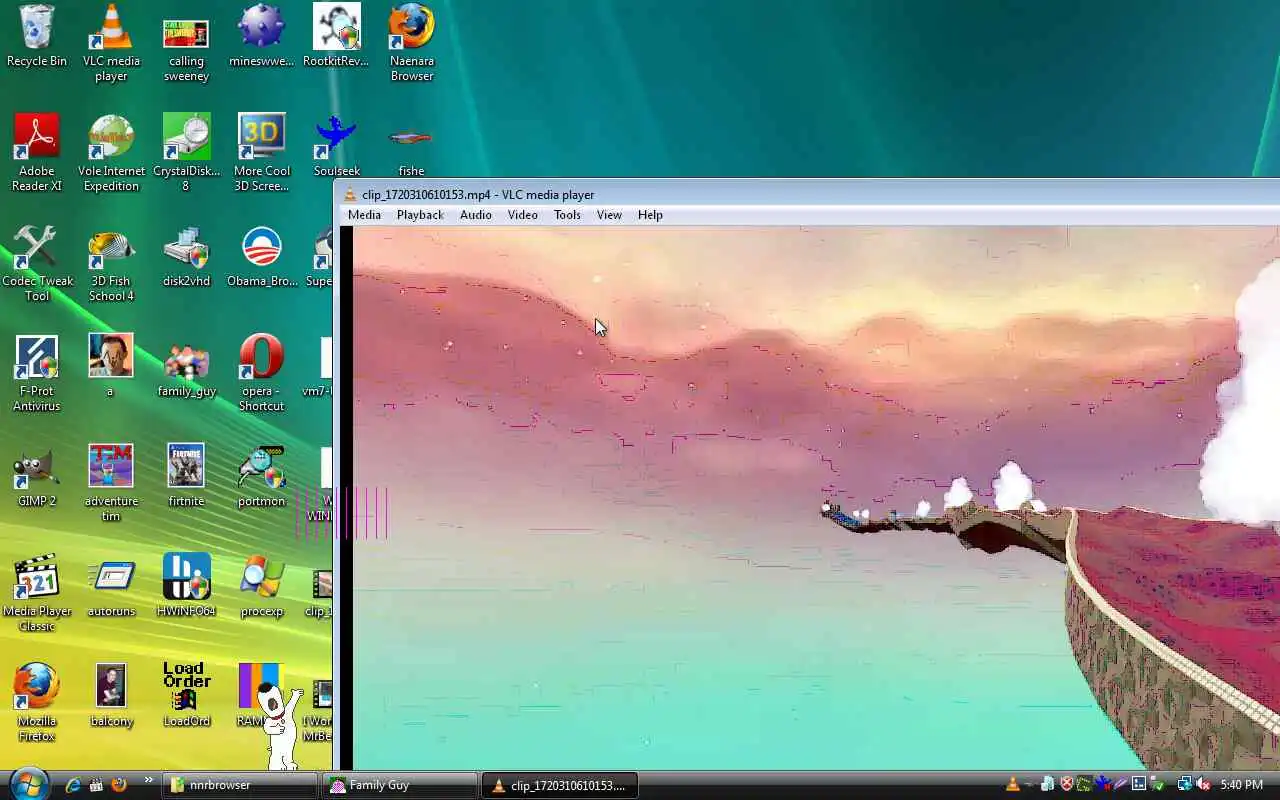Click the VLC cone tray icon
The height and width of the screenshot is (800, 1280).
(x=1013, y=785)
